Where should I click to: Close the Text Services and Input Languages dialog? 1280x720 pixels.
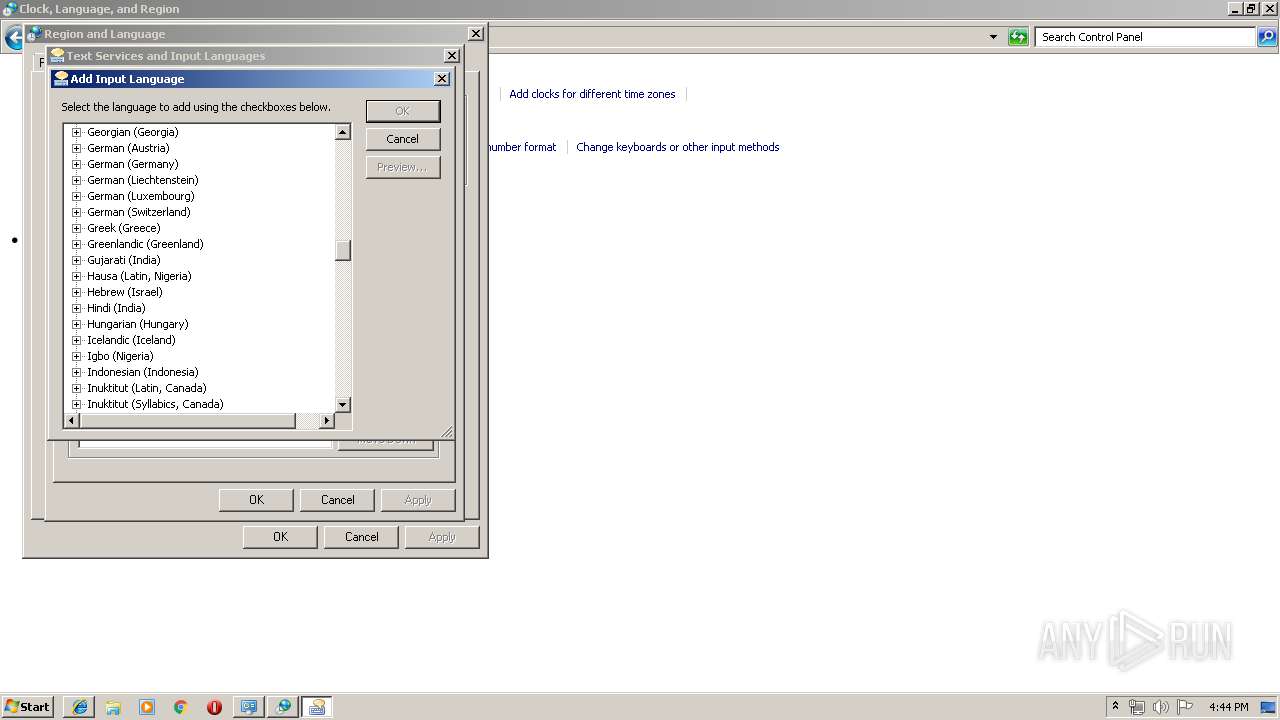coord(452,56)
